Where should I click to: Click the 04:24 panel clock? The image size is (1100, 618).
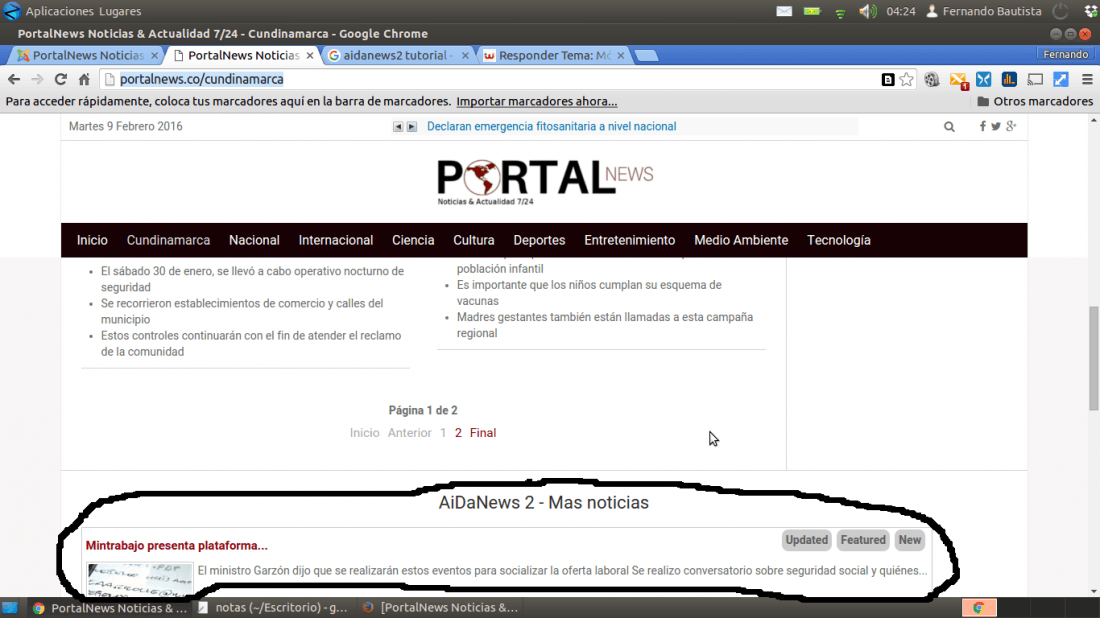901,11
